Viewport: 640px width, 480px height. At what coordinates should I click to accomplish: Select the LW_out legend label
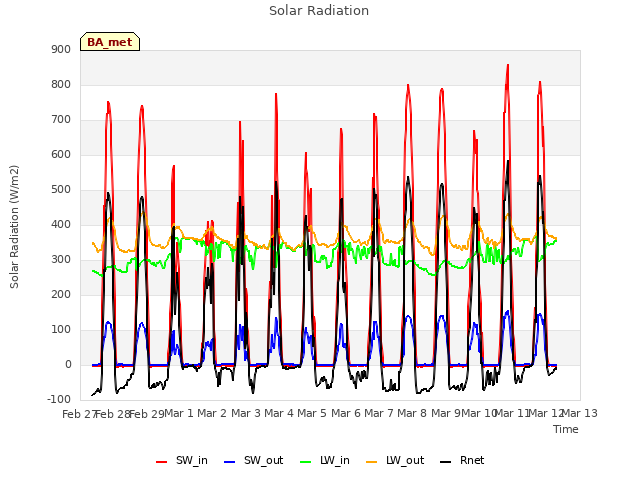point(405,460)
